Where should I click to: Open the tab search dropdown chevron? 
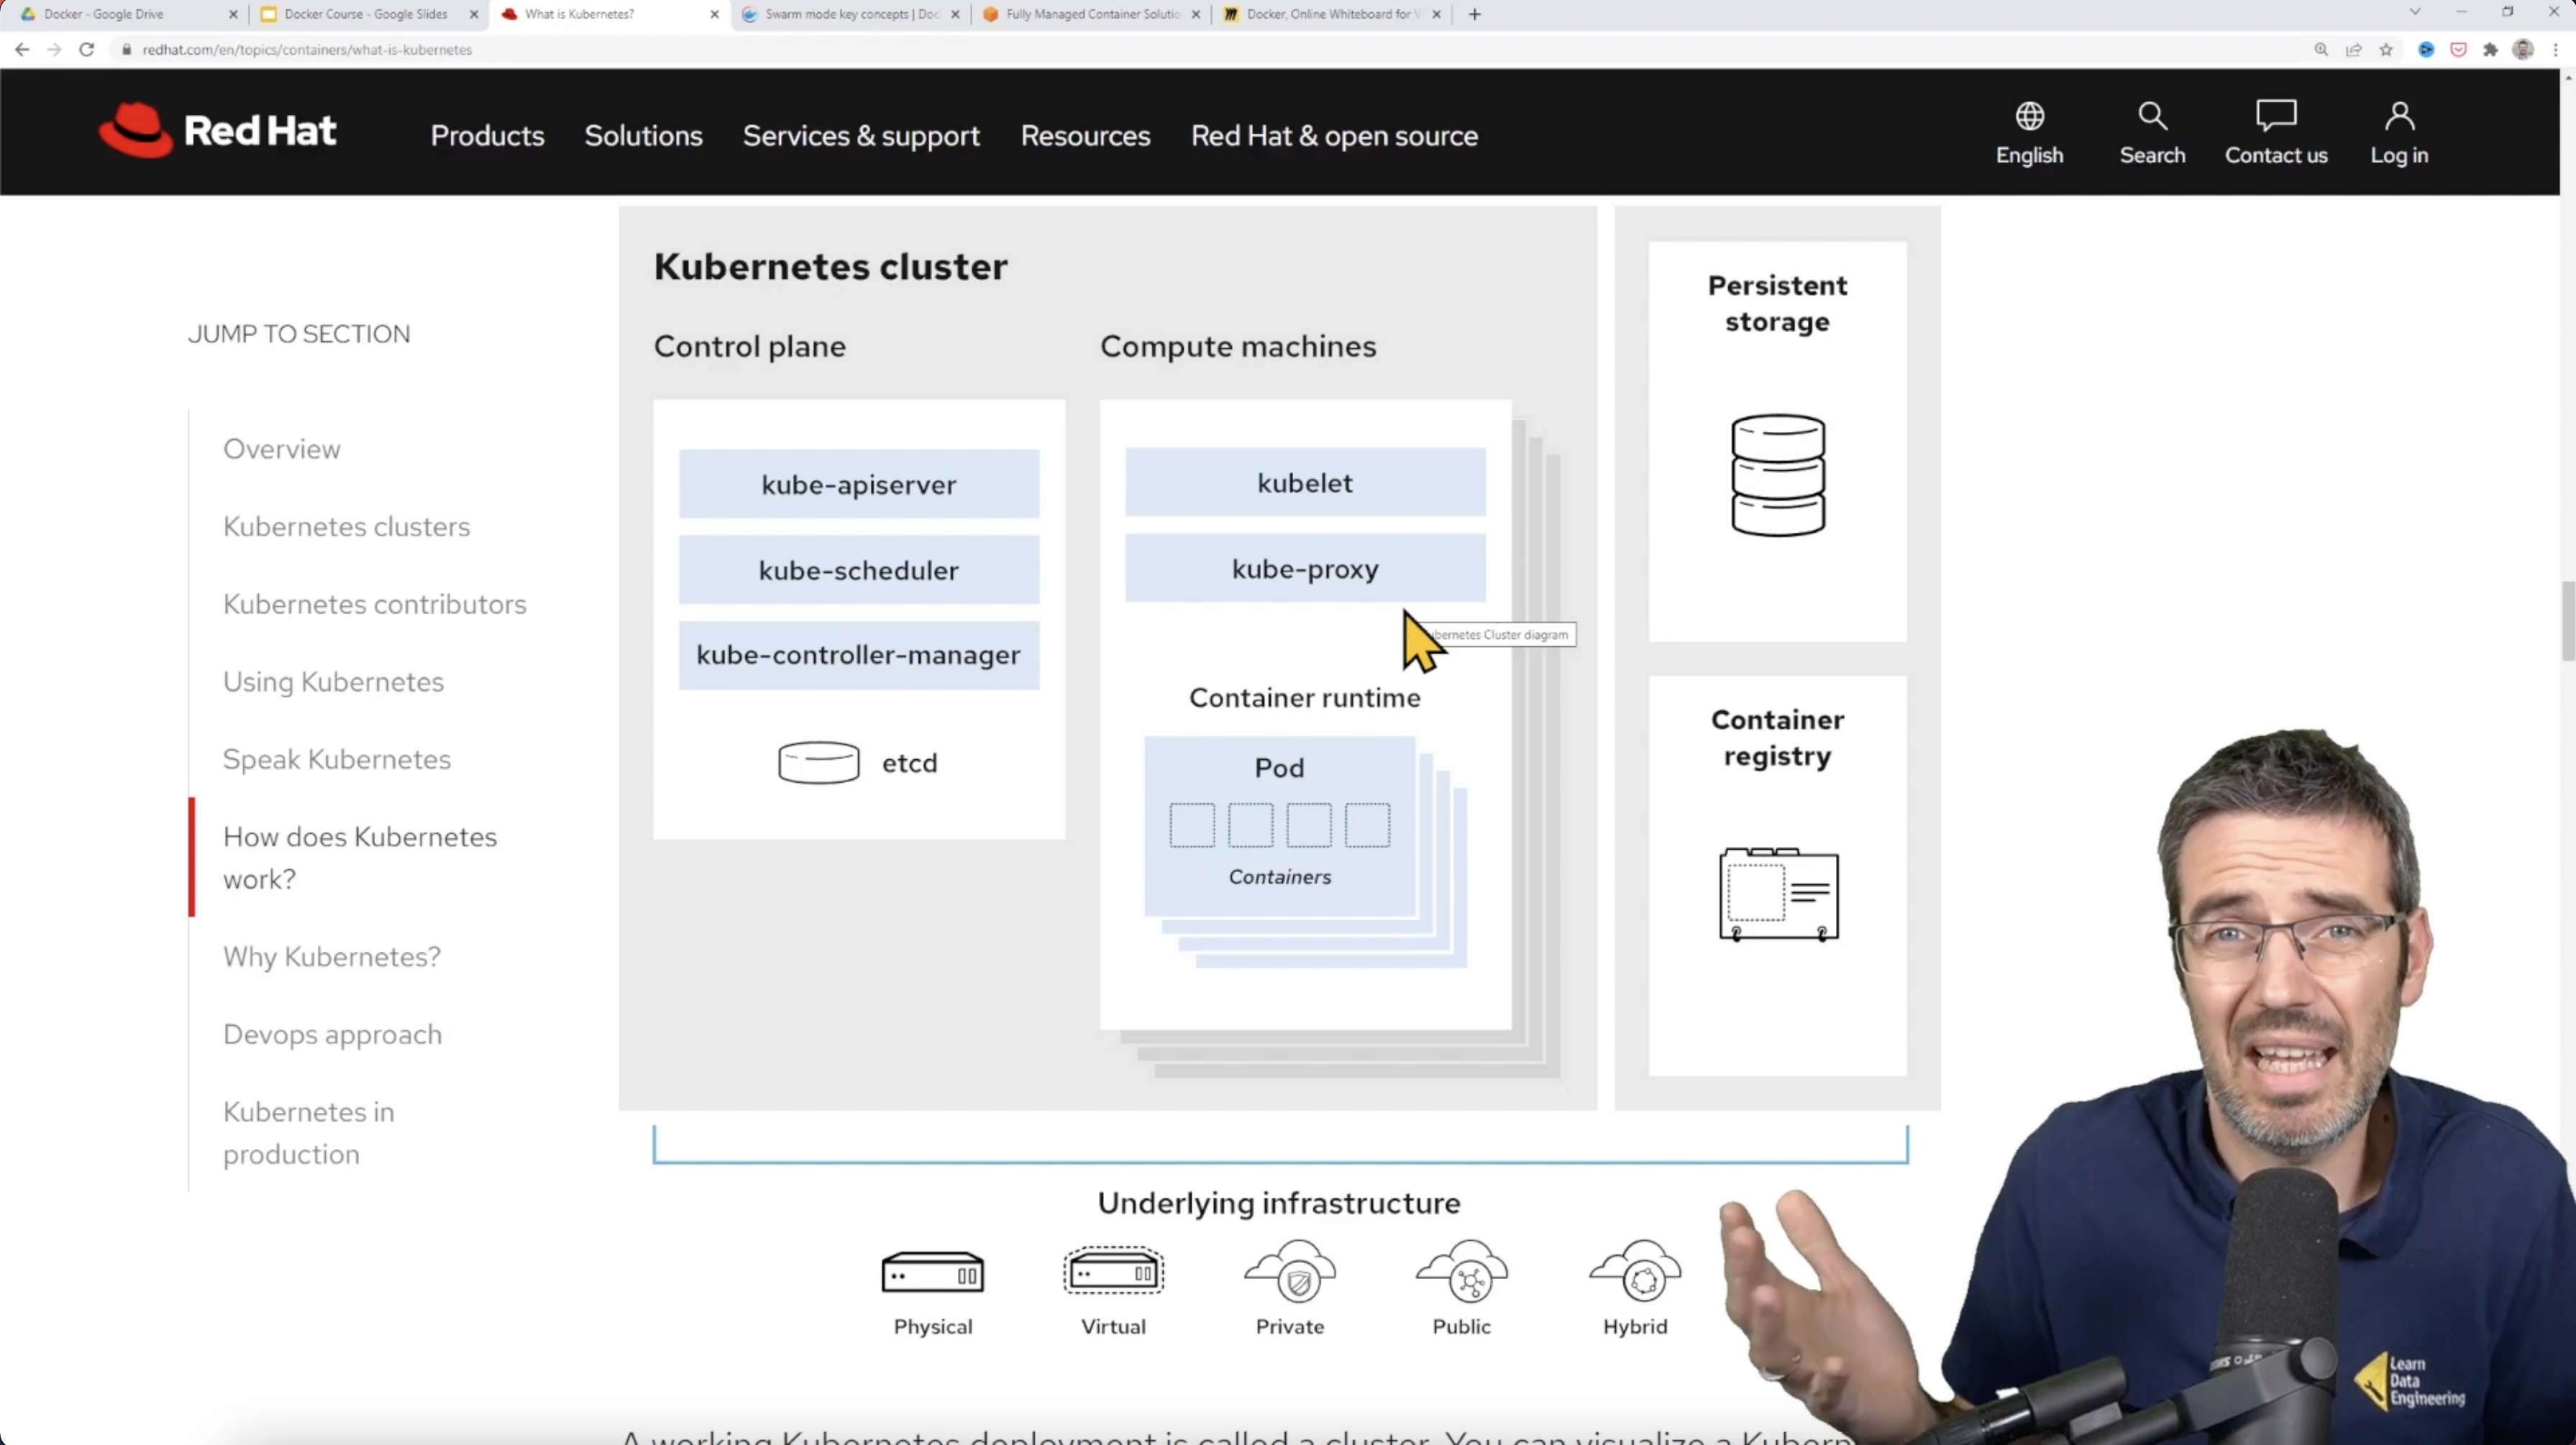(2414, 12)
